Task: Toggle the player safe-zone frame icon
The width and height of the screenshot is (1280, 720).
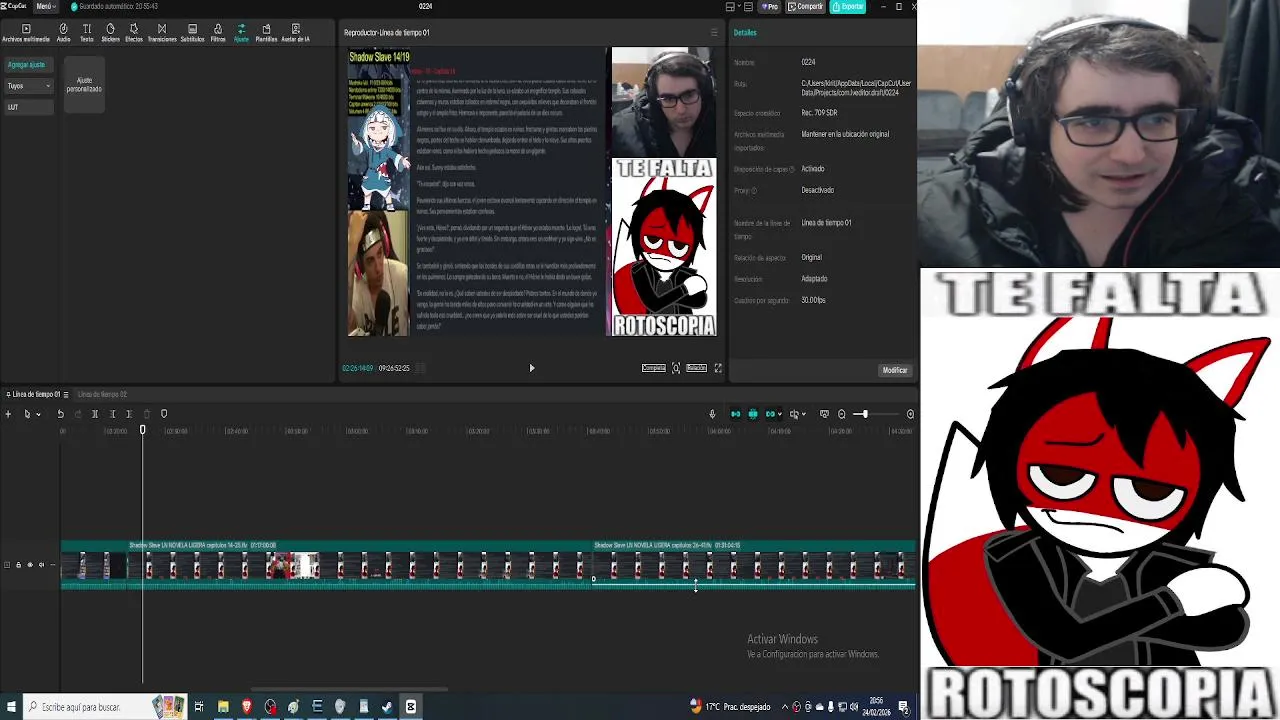Action: (676, 368)
